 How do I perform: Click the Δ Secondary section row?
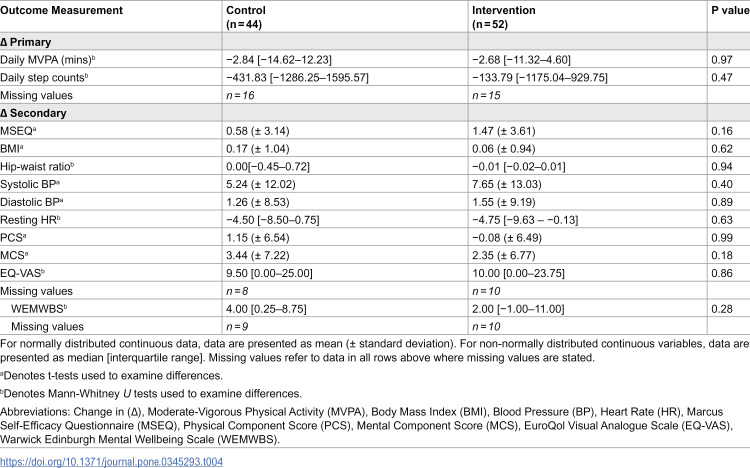click(375, 113)
